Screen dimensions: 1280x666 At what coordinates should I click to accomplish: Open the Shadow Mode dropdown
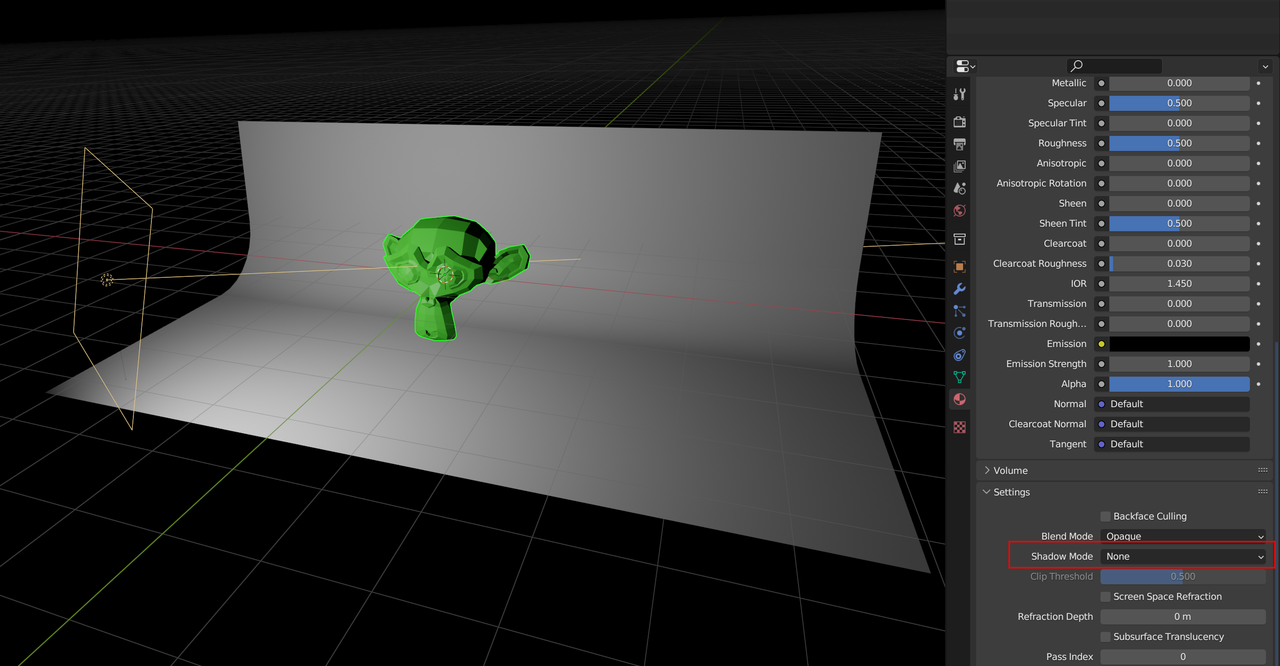point(1184,556)
